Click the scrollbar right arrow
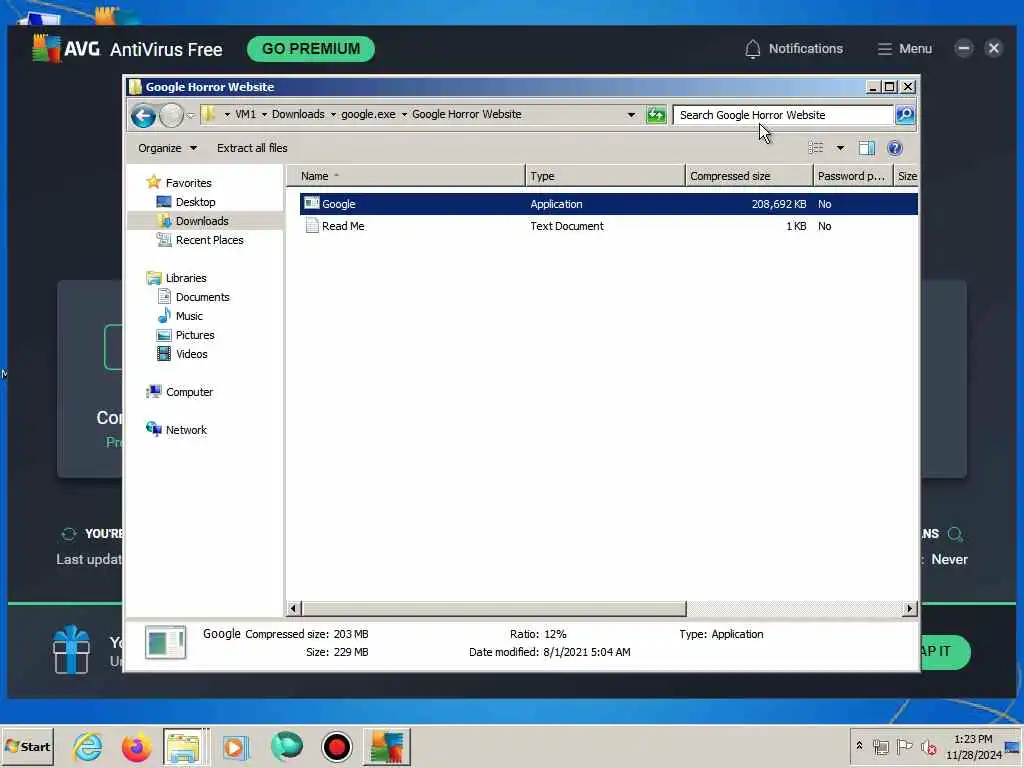 pyautogui.click(x=909, y=609)
